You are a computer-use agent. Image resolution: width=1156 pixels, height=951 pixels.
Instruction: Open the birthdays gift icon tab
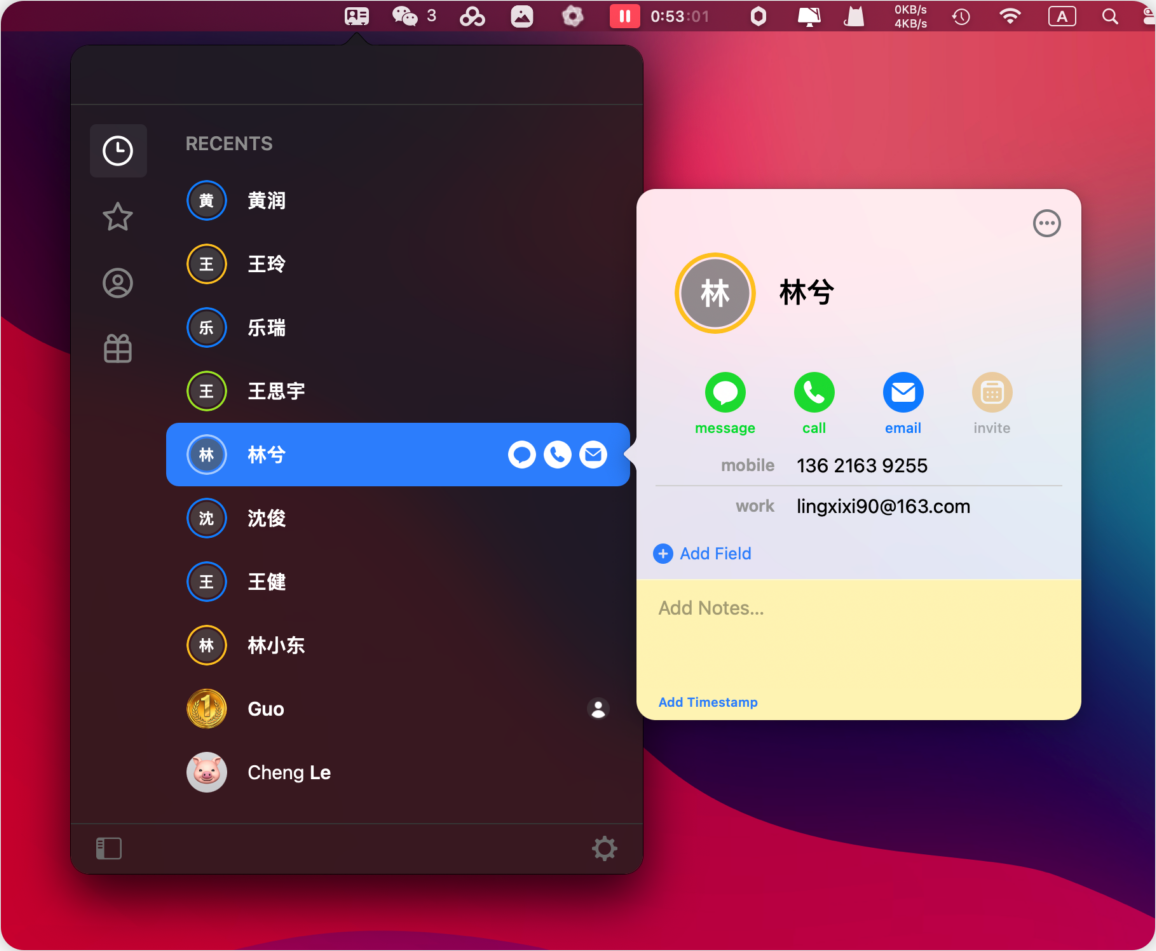coord(118,349)
